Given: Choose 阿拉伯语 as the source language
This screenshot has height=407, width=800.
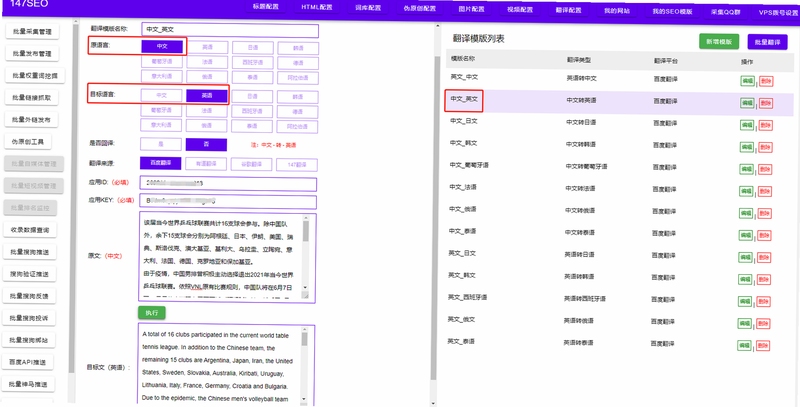Looking at the screenshot, I should pyautogui.click(x=298, y=78).
